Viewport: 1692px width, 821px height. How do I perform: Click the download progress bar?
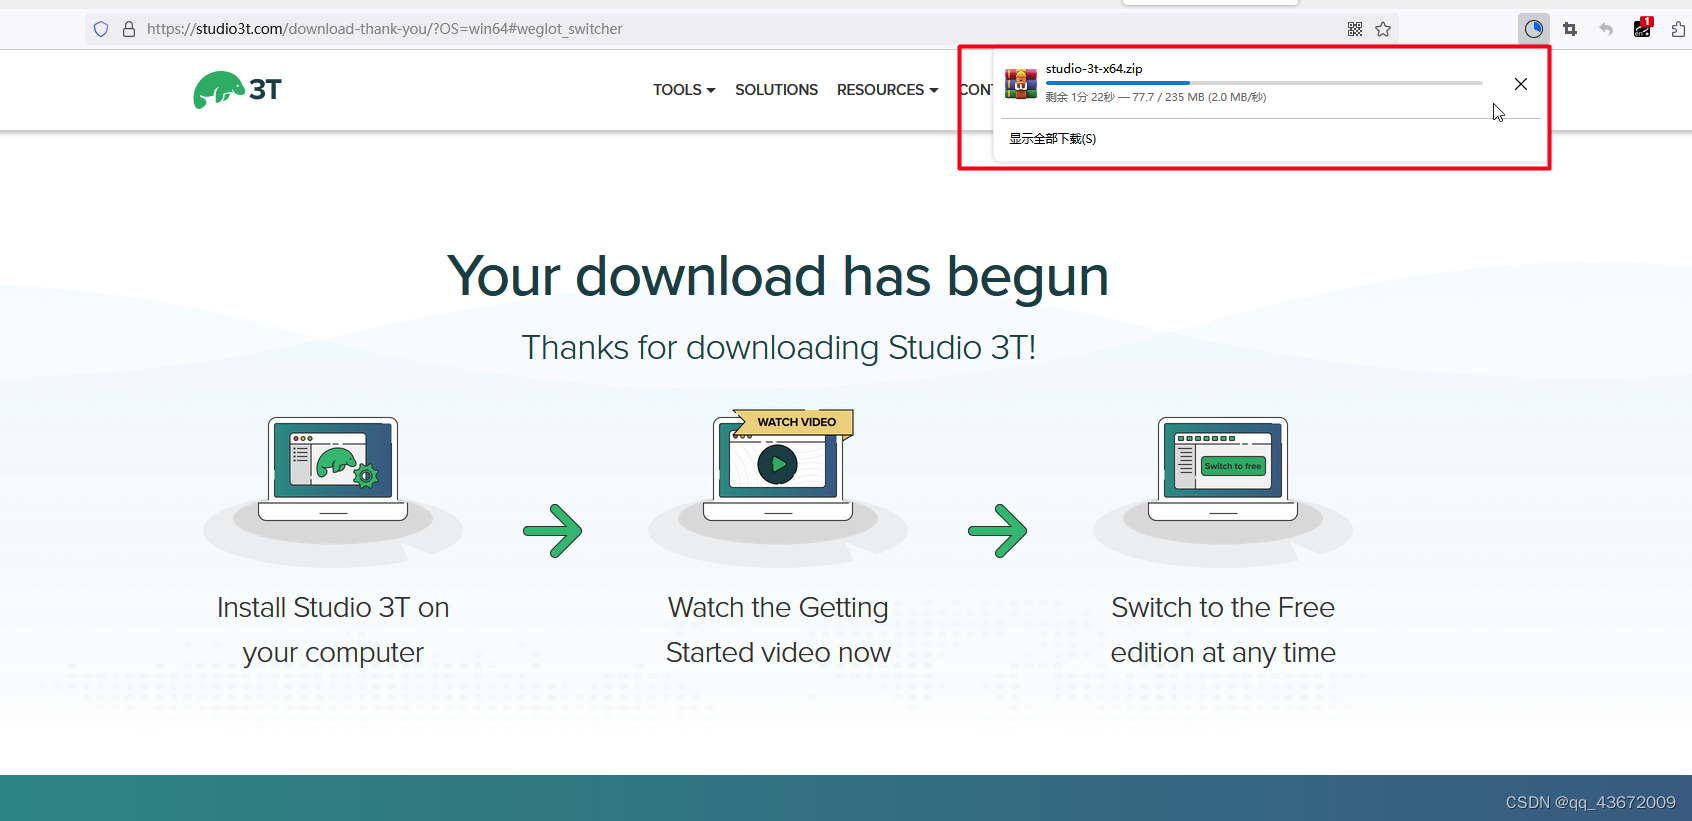point(1264,83)
